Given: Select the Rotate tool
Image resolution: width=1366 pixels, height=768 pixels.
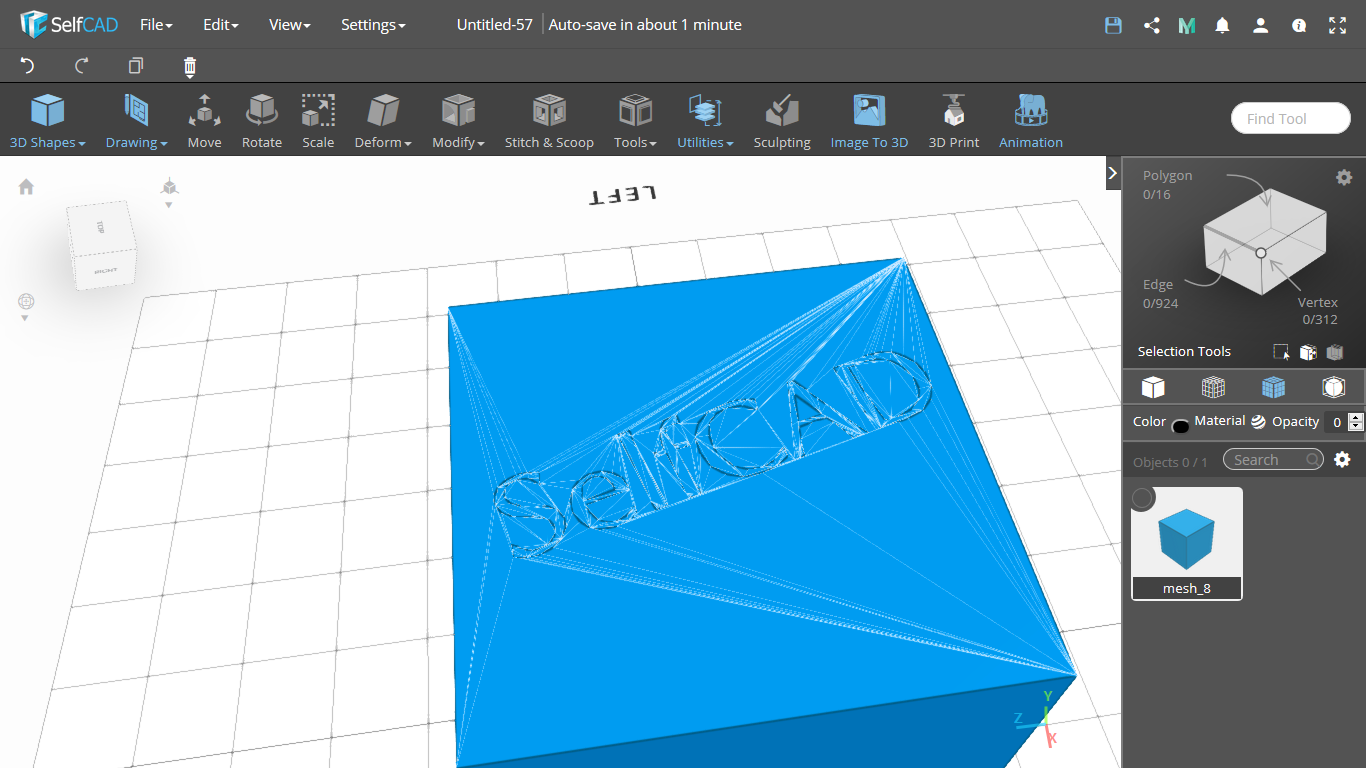Looking at the screenshot, I should [262, 121].
